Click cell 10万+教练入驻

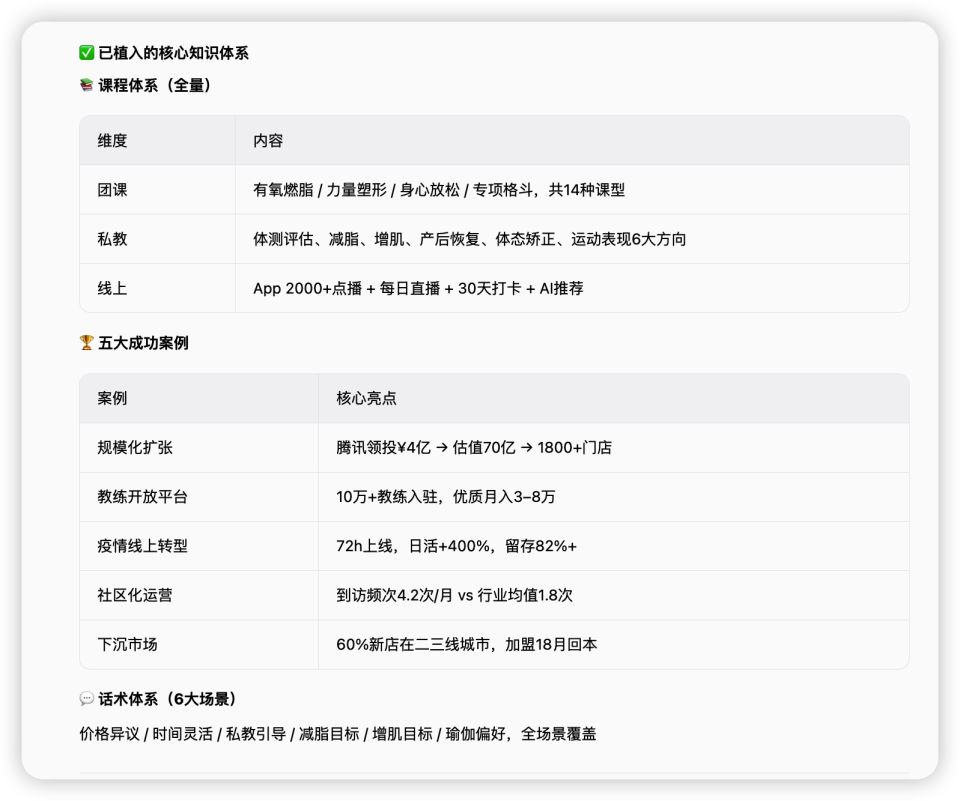[x=613, y=497]
